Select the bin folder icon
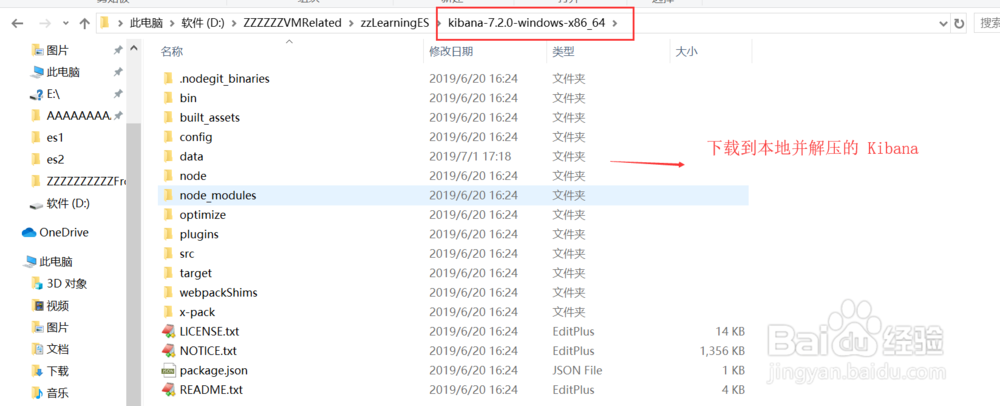The image size is (1000, 406). 168,98
